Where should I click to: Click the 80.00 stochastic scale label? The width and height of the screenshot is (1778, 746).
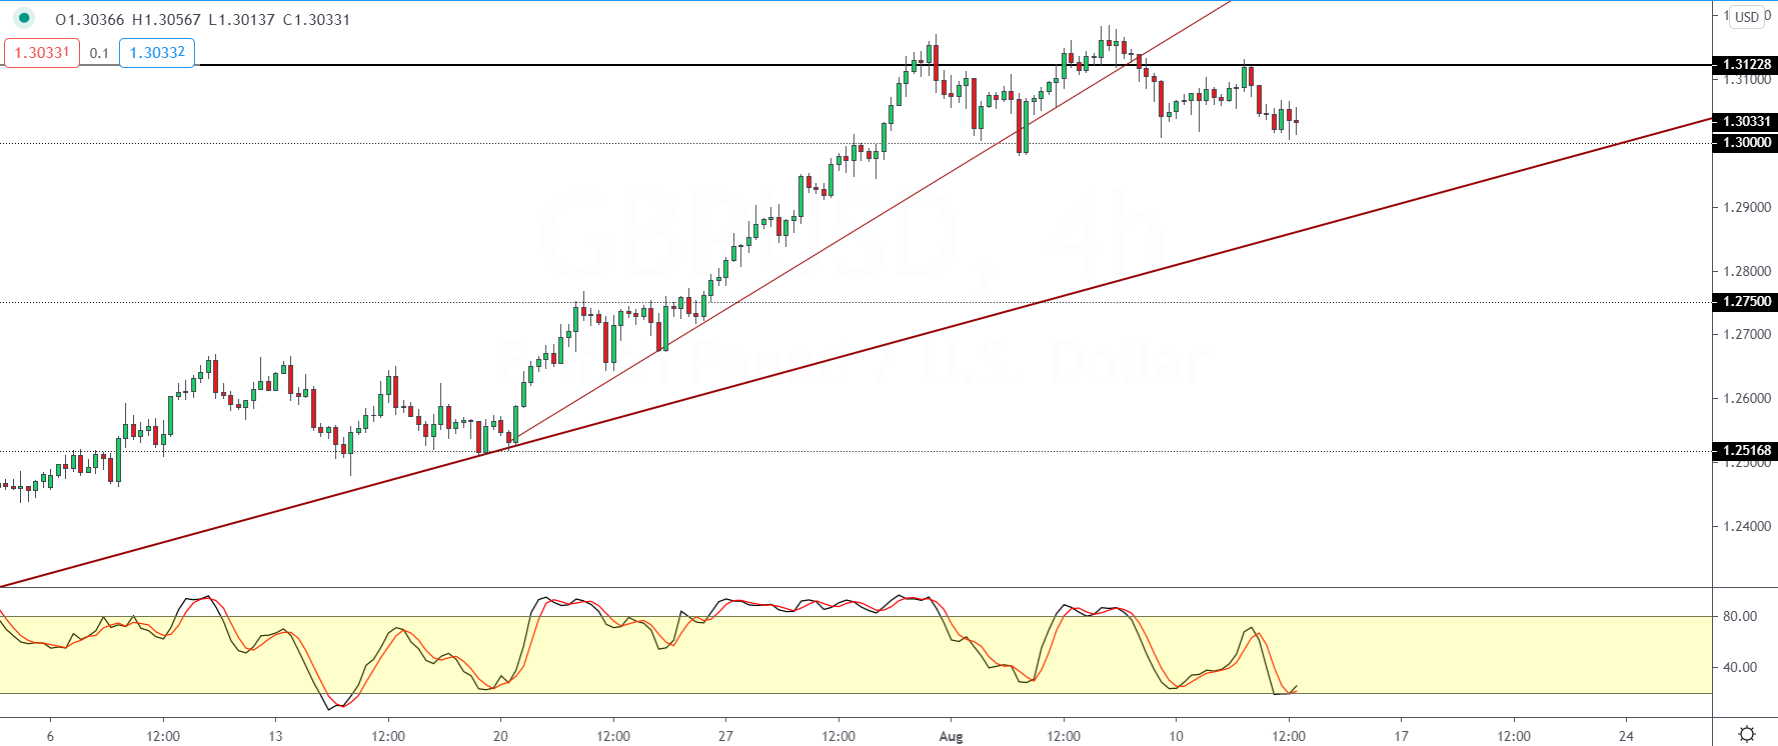pyautogui.click(x=1740, y=617)
